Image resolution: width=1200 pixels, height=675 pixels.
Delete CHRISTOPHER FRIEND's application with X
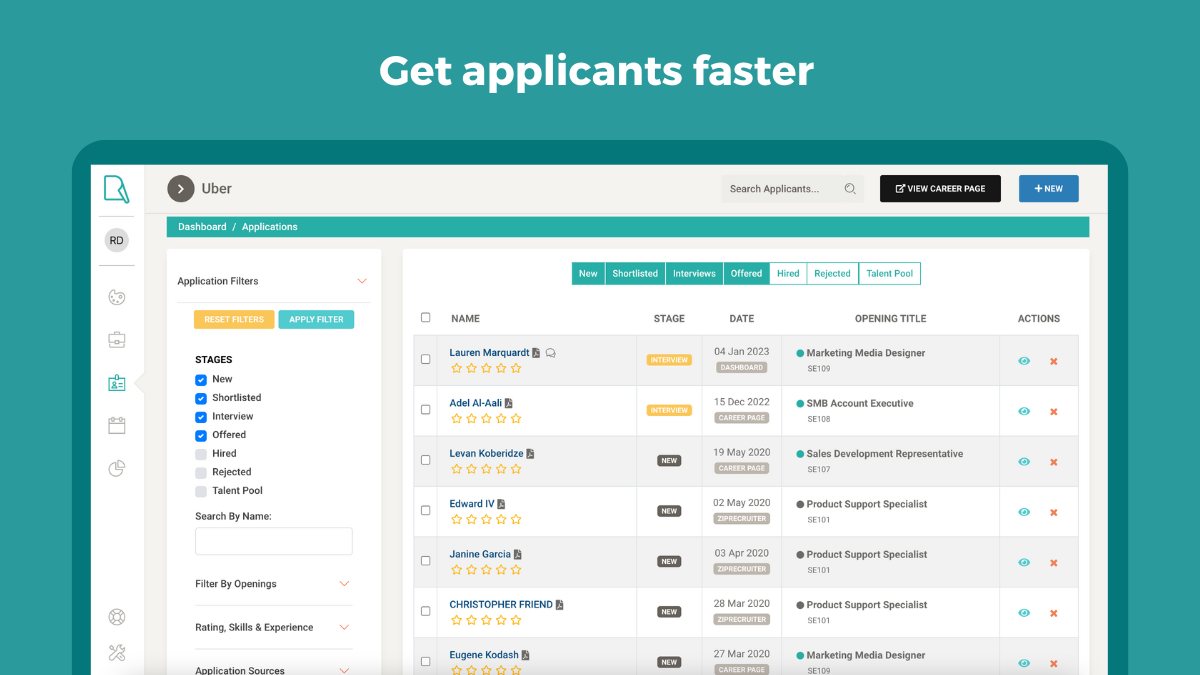(x=1053, y=613)
